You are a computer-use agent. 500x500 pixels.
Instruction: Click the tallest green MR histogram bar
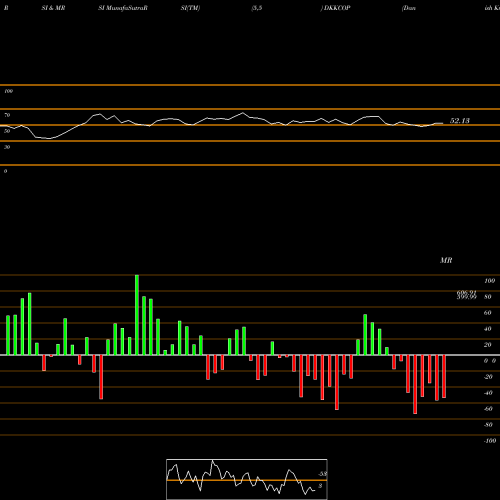pyautogui.click(x=137, y=315)
